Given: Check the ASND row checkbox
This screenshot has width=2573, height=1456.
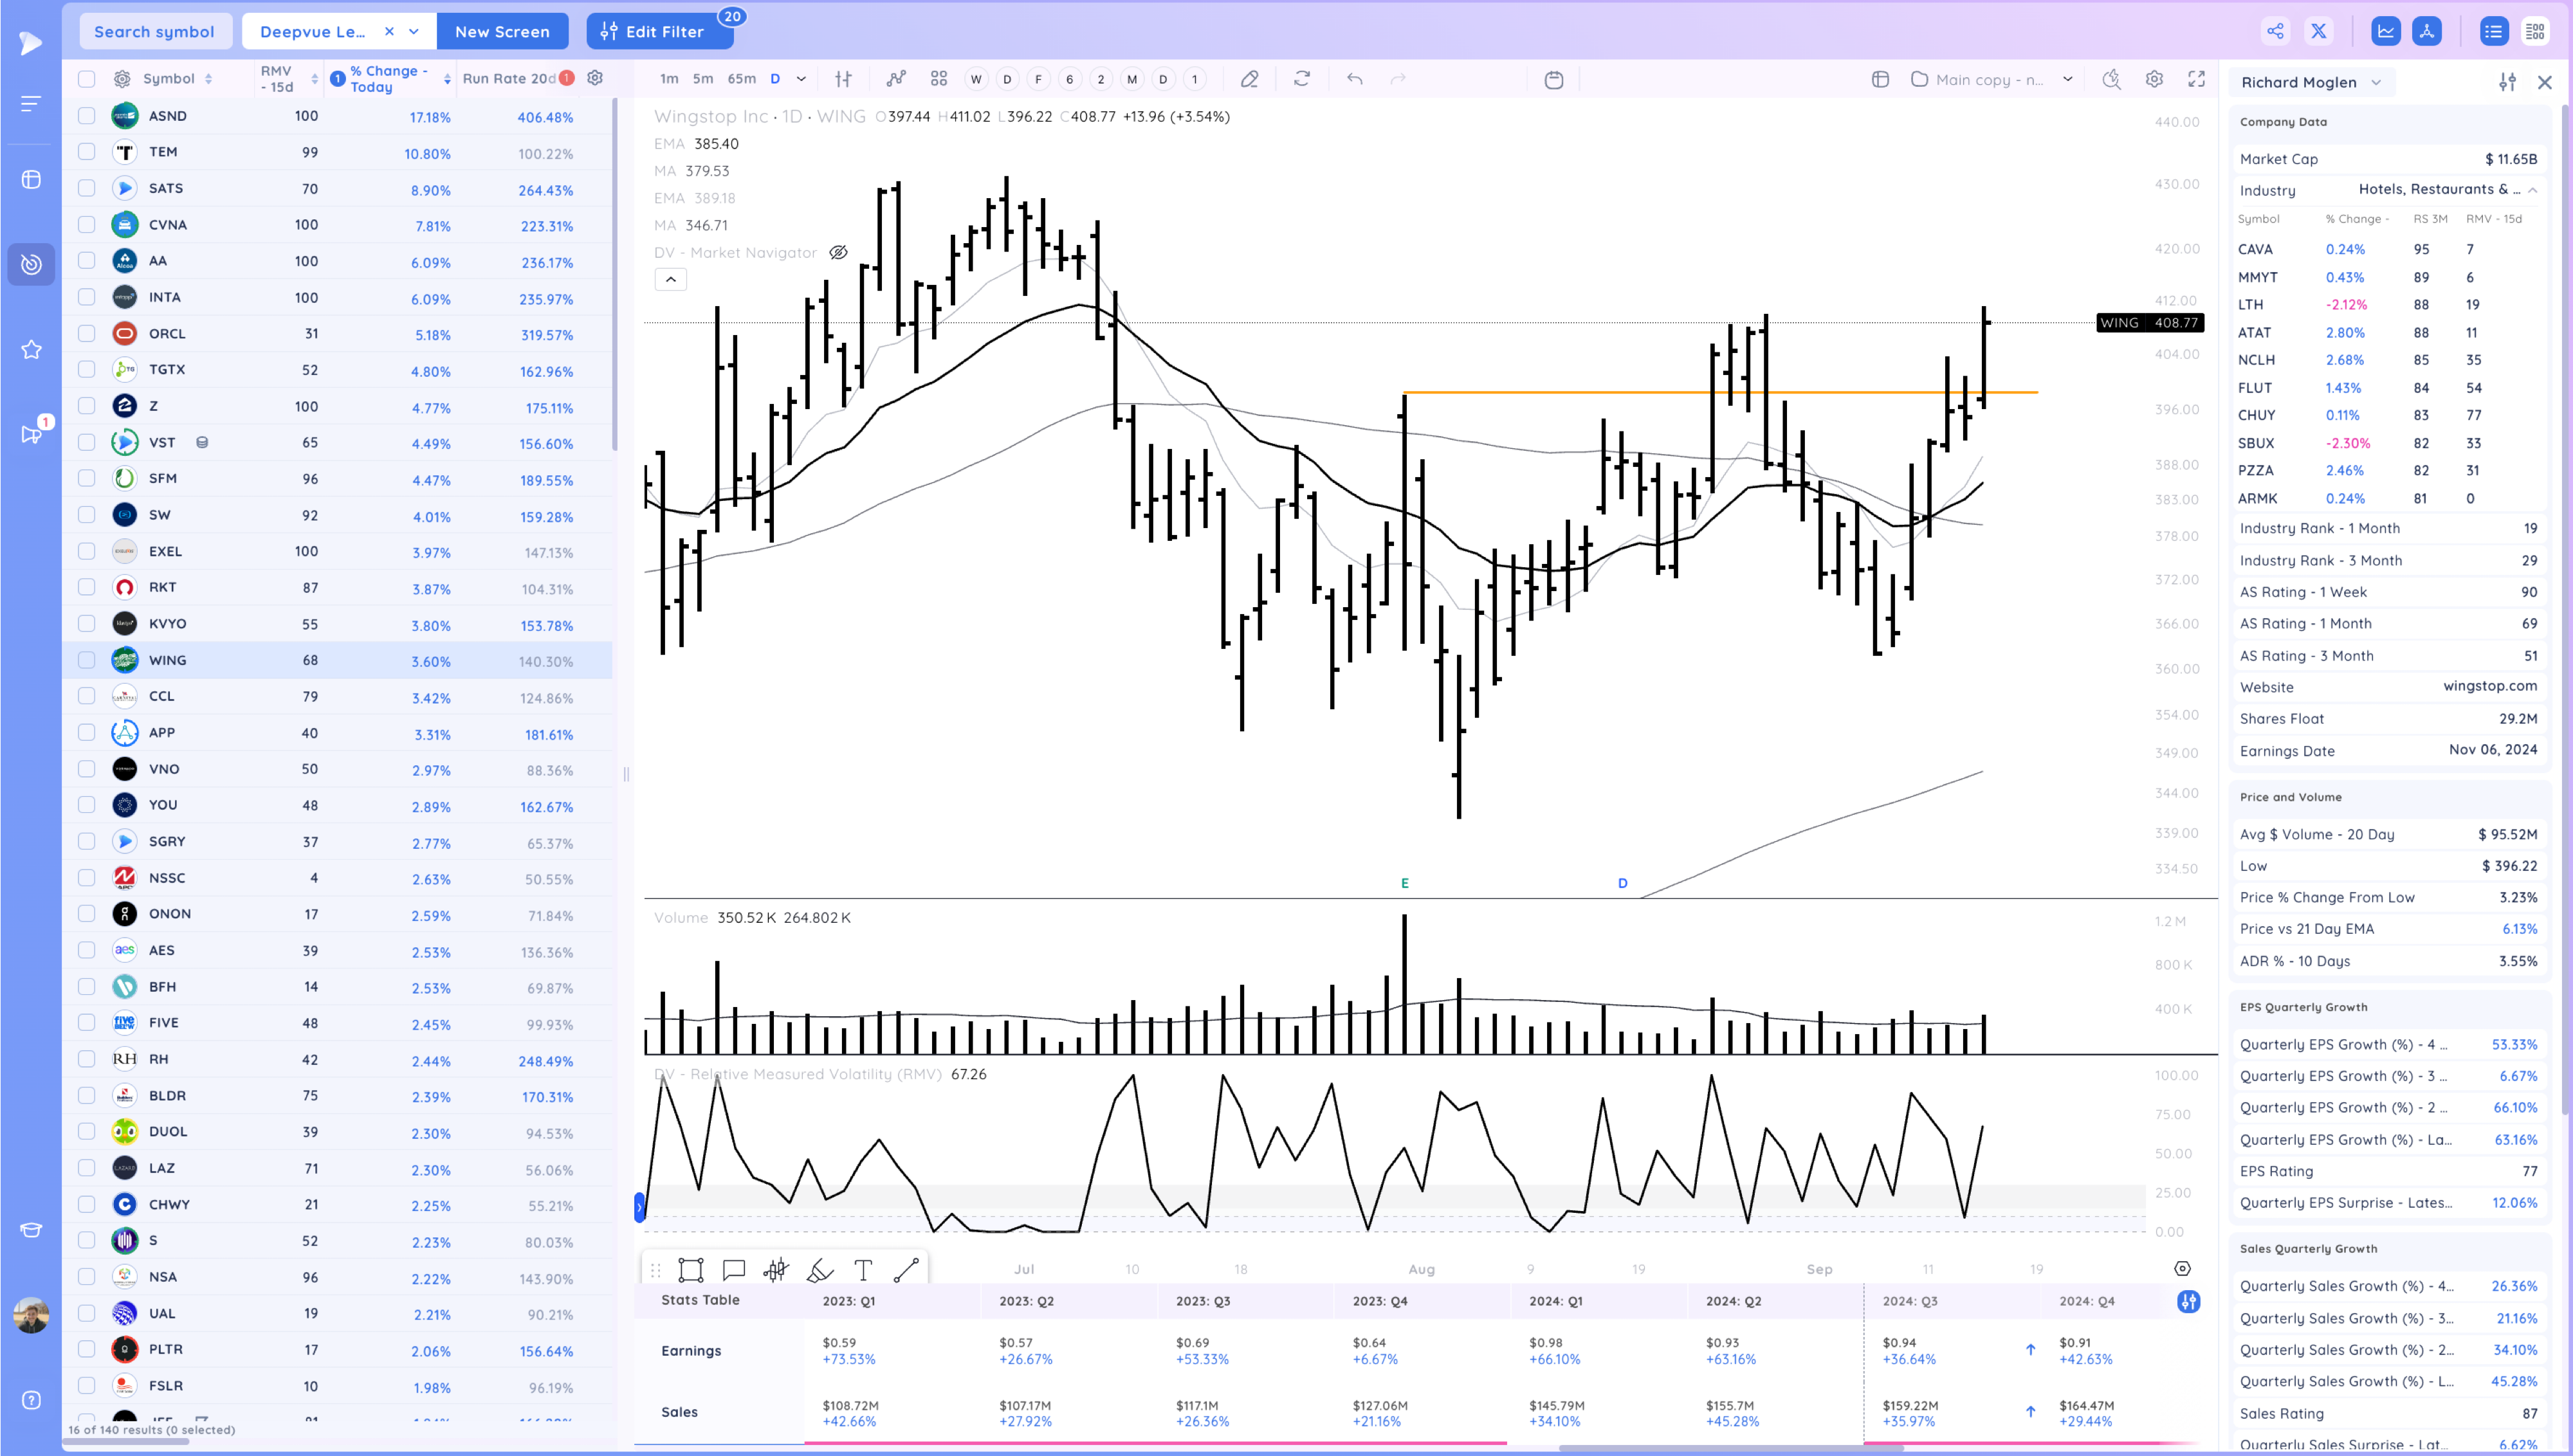Looking at the screenshot, I should tap(87, 116).
